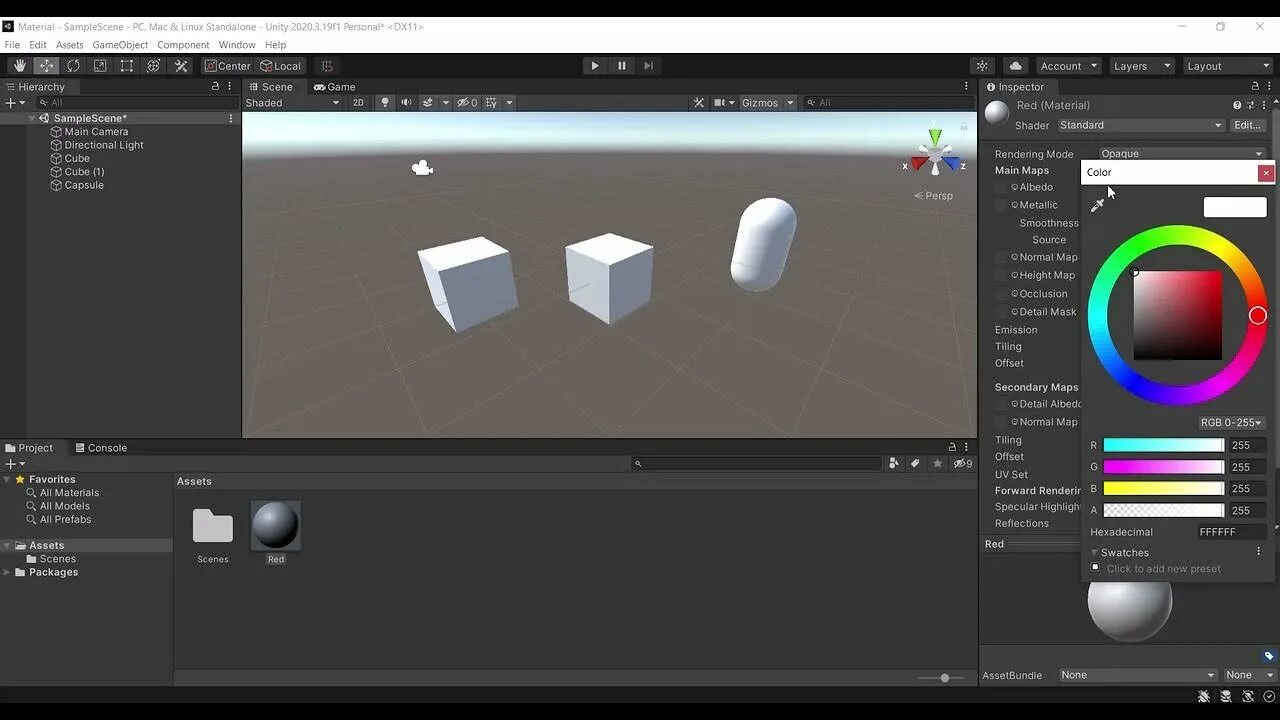
Task: Open RGB 0-255 mode dropdown
Action: point(1232,423)
